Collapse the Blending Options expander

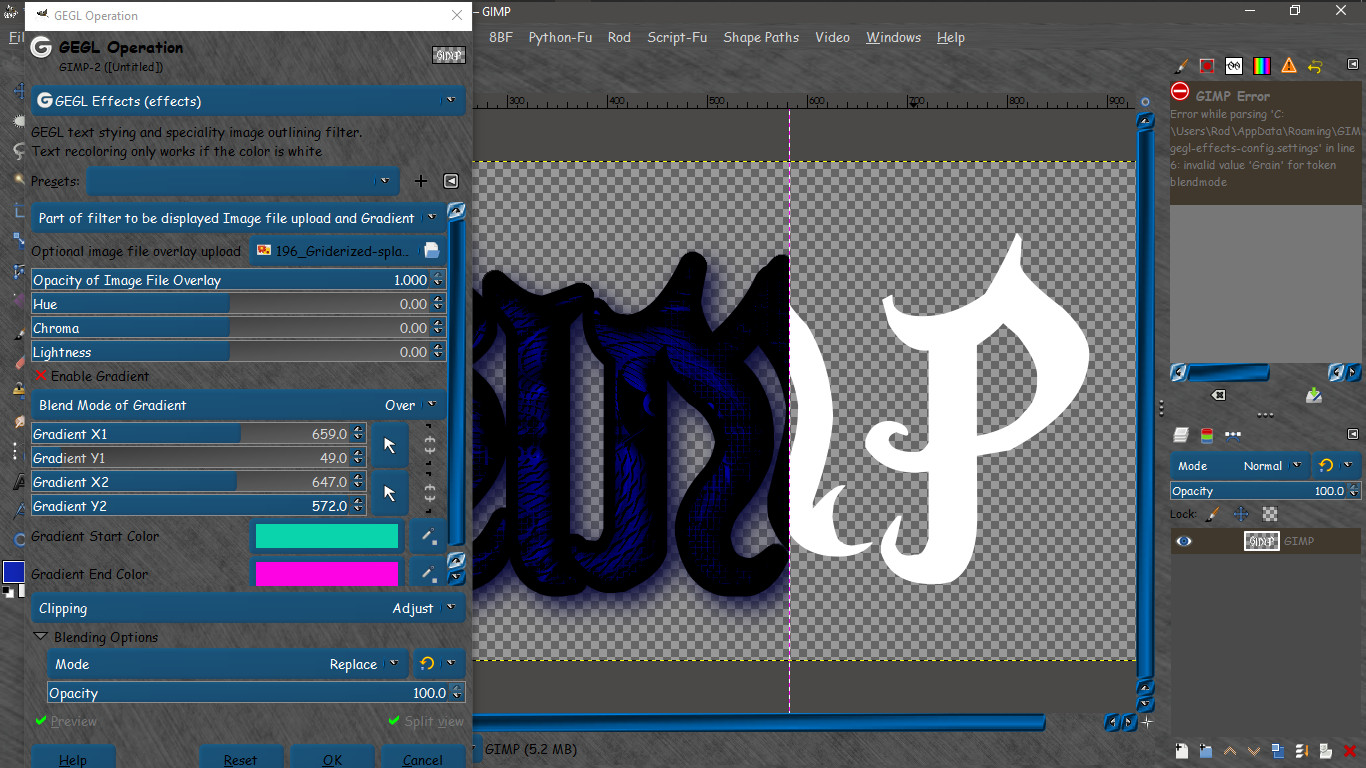pyautogui.click(x=41, y=637)
